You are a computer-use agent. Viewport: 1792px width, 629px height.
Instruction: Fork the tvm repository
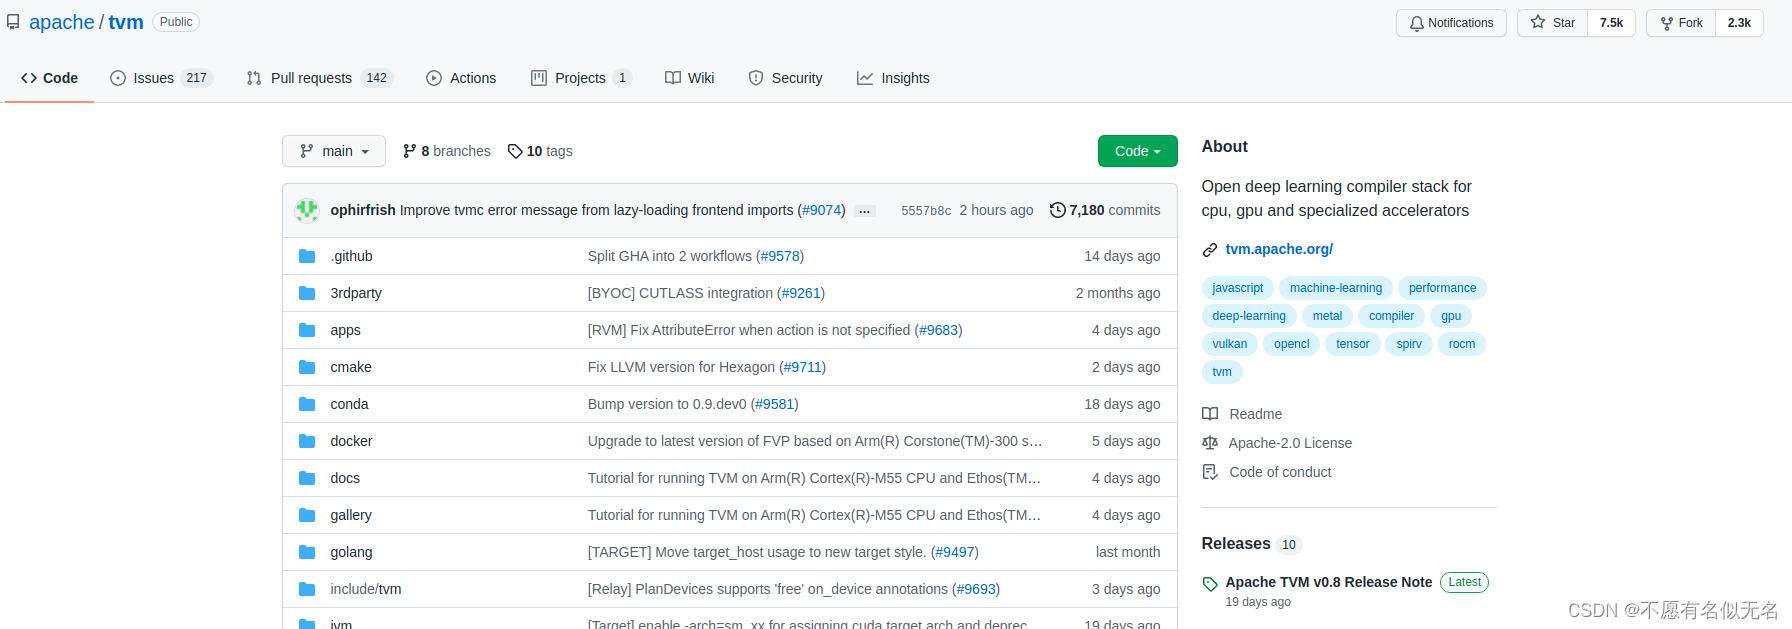pos(1681,23)
